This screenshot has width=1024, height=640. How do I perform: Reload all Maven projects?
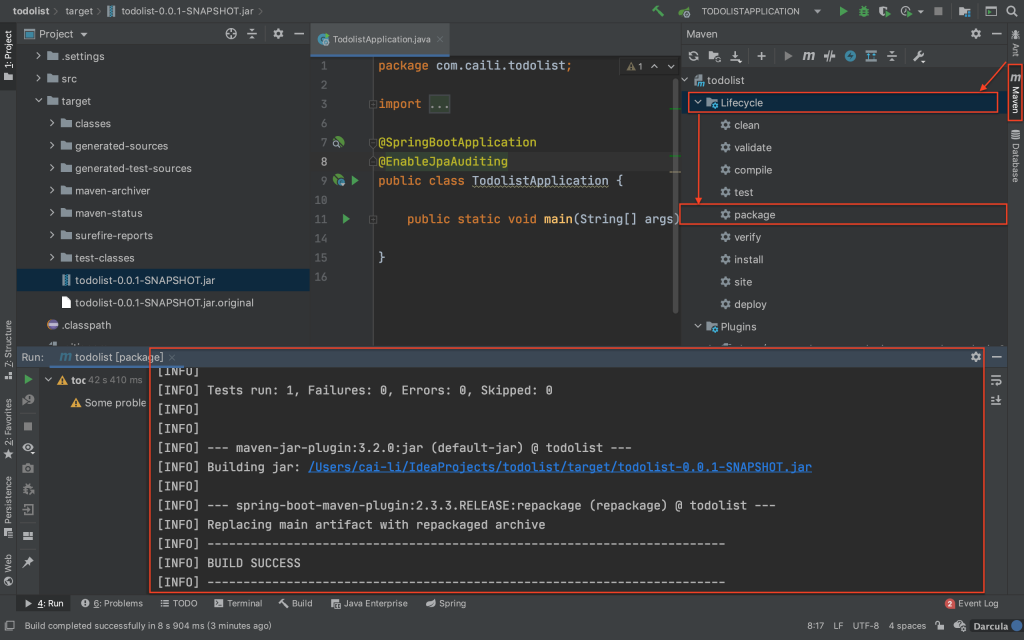point(694,56)
